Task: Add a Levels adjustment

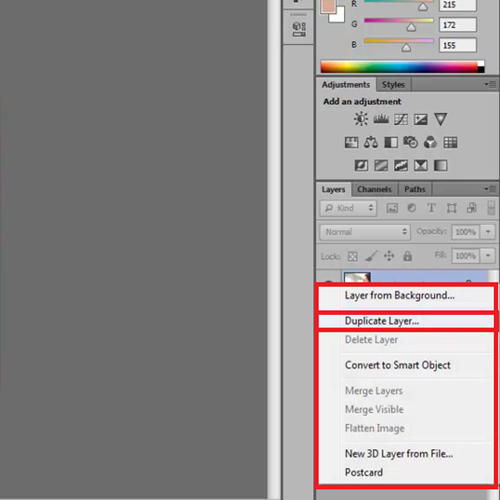Action: point(381,119)
